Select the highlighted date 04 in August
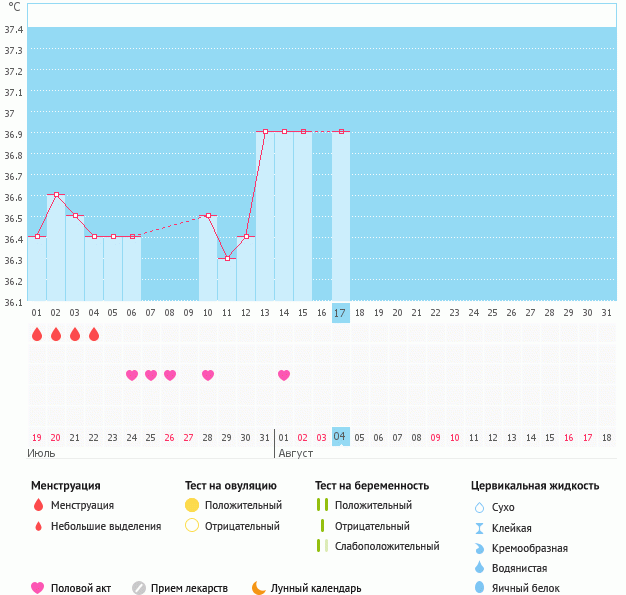 tap(340, 437)
